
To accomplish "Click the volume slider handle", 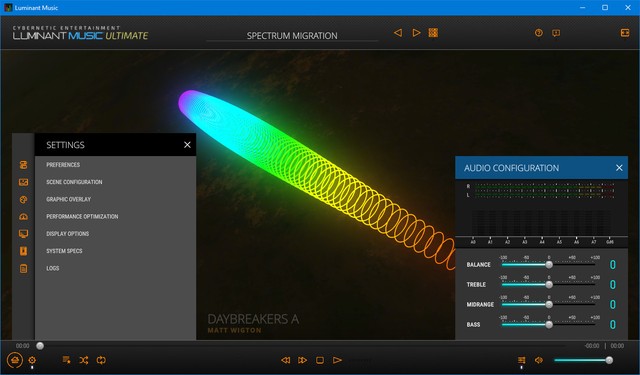I will point(609,360).
